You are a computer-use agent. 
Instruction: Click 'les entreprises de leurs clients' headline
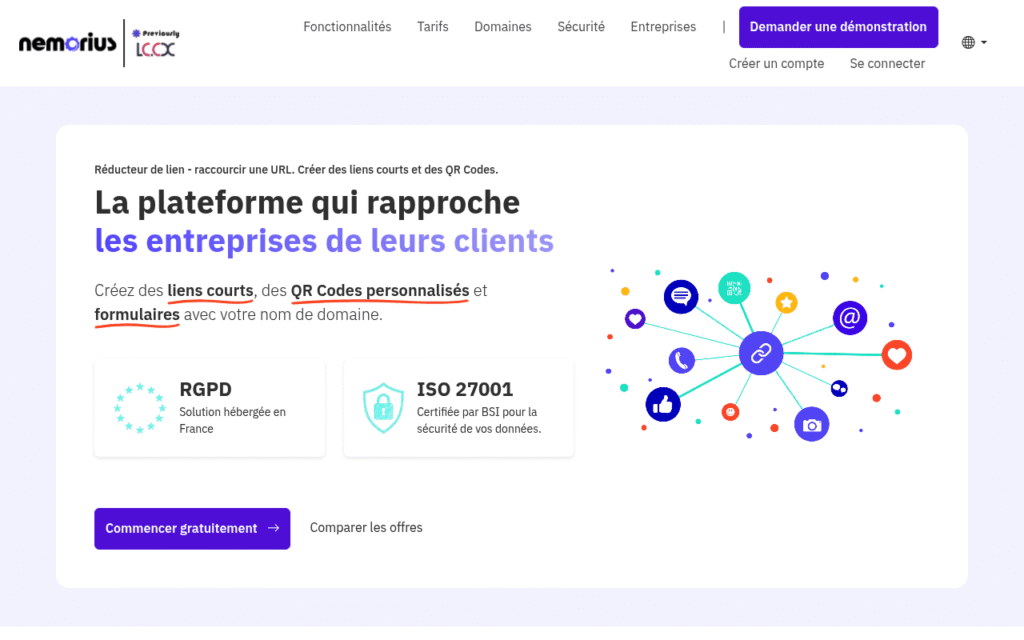pos(324,241)
